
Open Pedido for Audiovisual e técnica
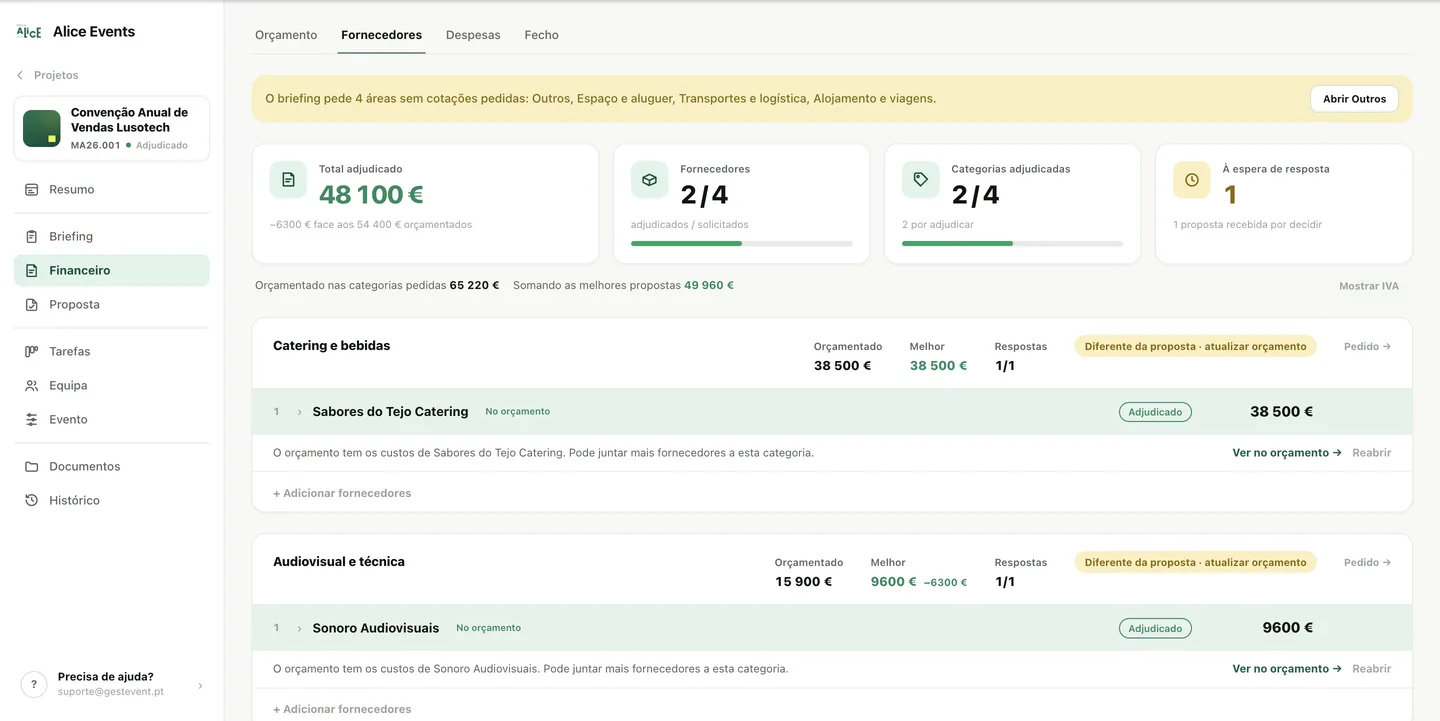tap(1367, 562)
